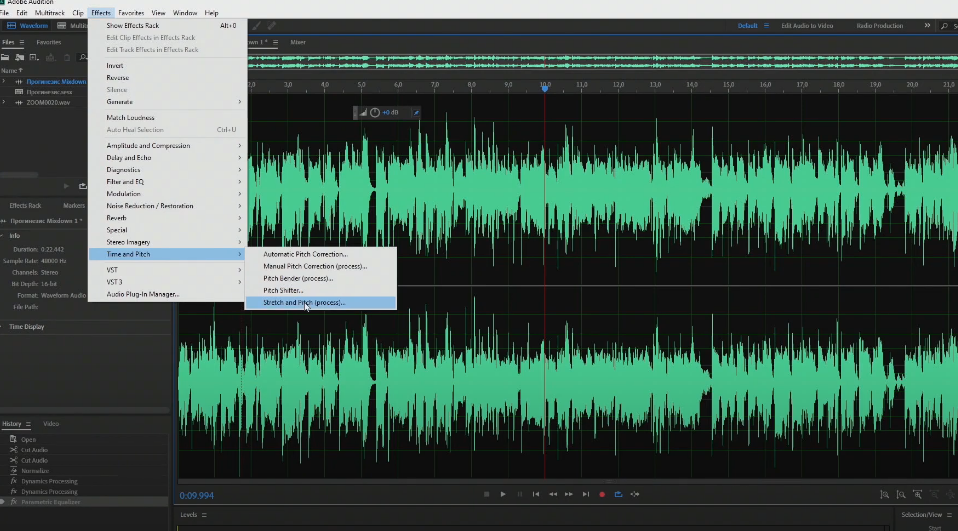Collapse the Info section
The height and width of the screenshot is (531, 958).
2,236
